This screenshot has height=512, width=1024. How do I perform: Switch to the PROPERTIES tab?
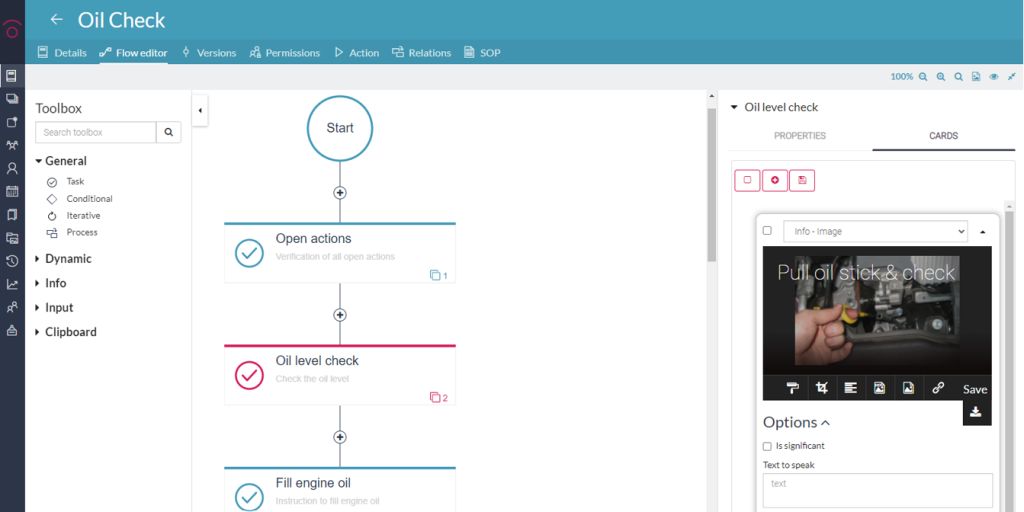(800, 136)
